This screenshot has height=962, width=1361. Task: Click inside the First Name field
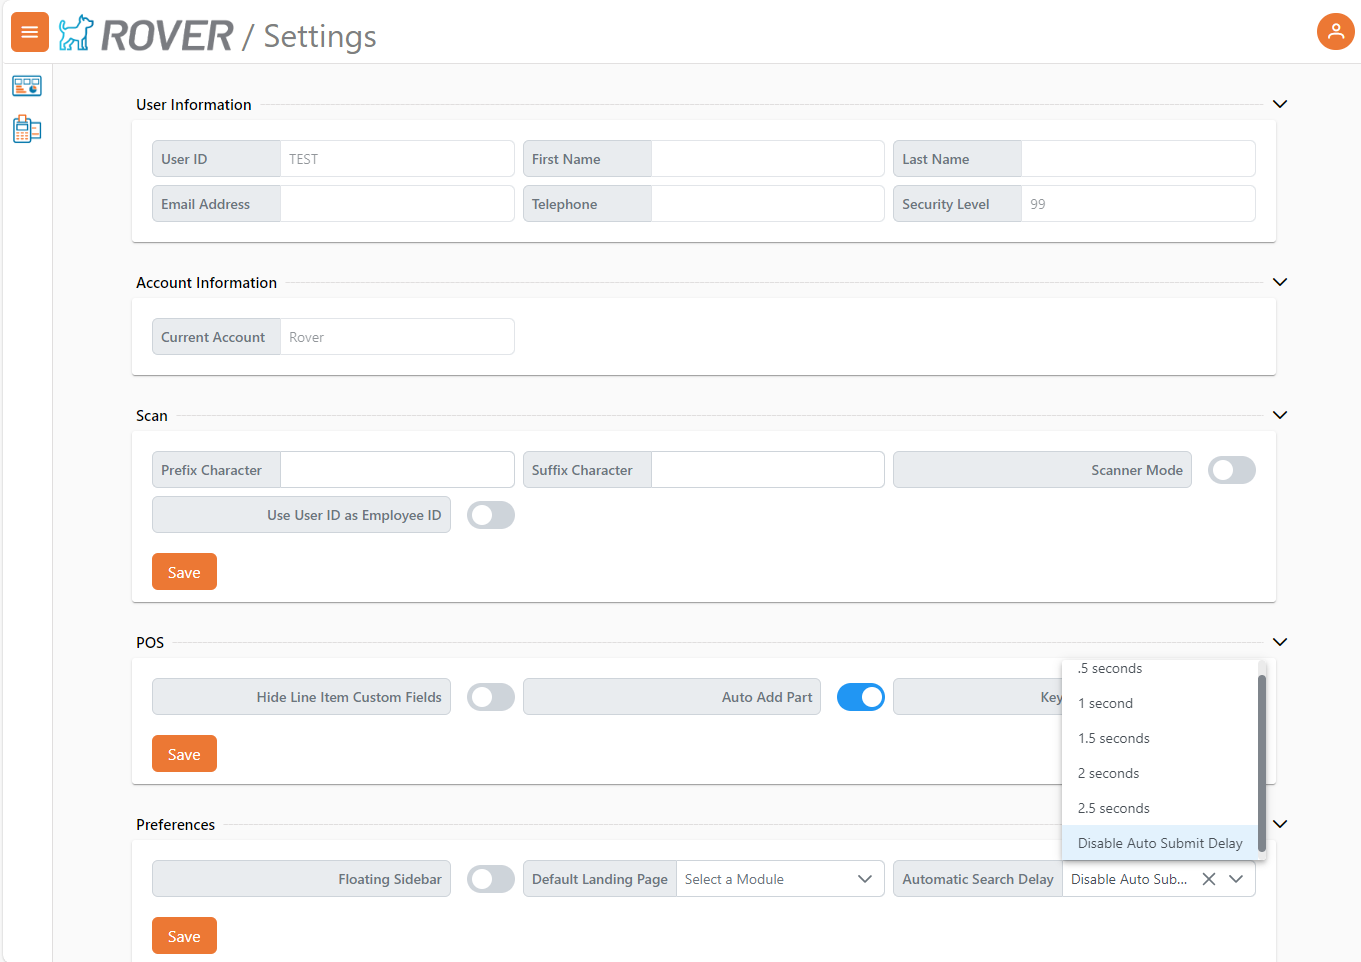click(x=767, y=158)
